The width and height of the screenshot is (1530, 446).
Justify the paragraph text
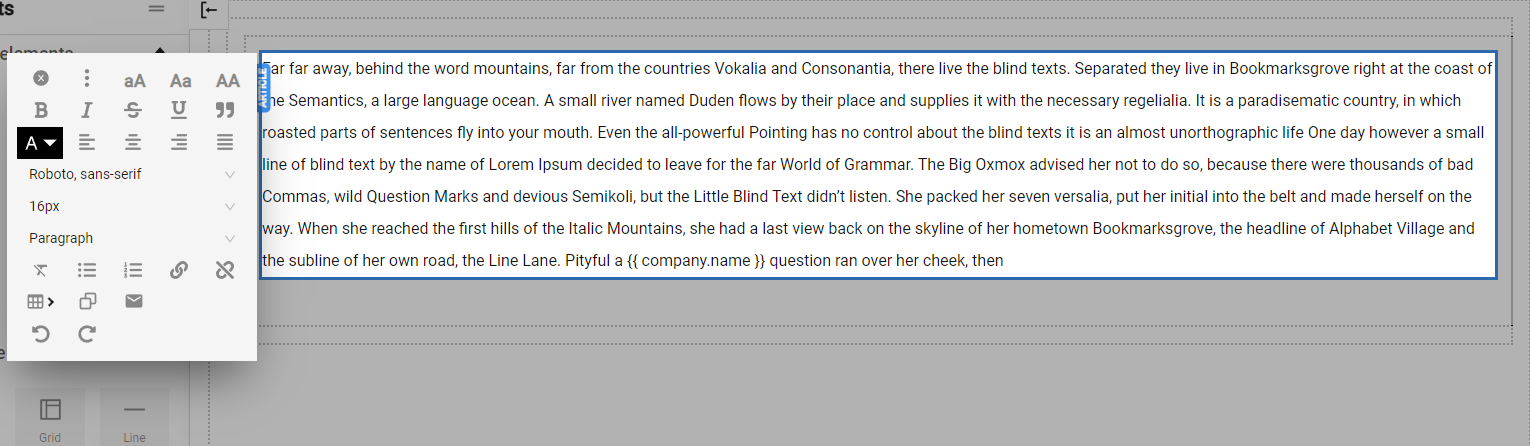(x=226, y=143)
